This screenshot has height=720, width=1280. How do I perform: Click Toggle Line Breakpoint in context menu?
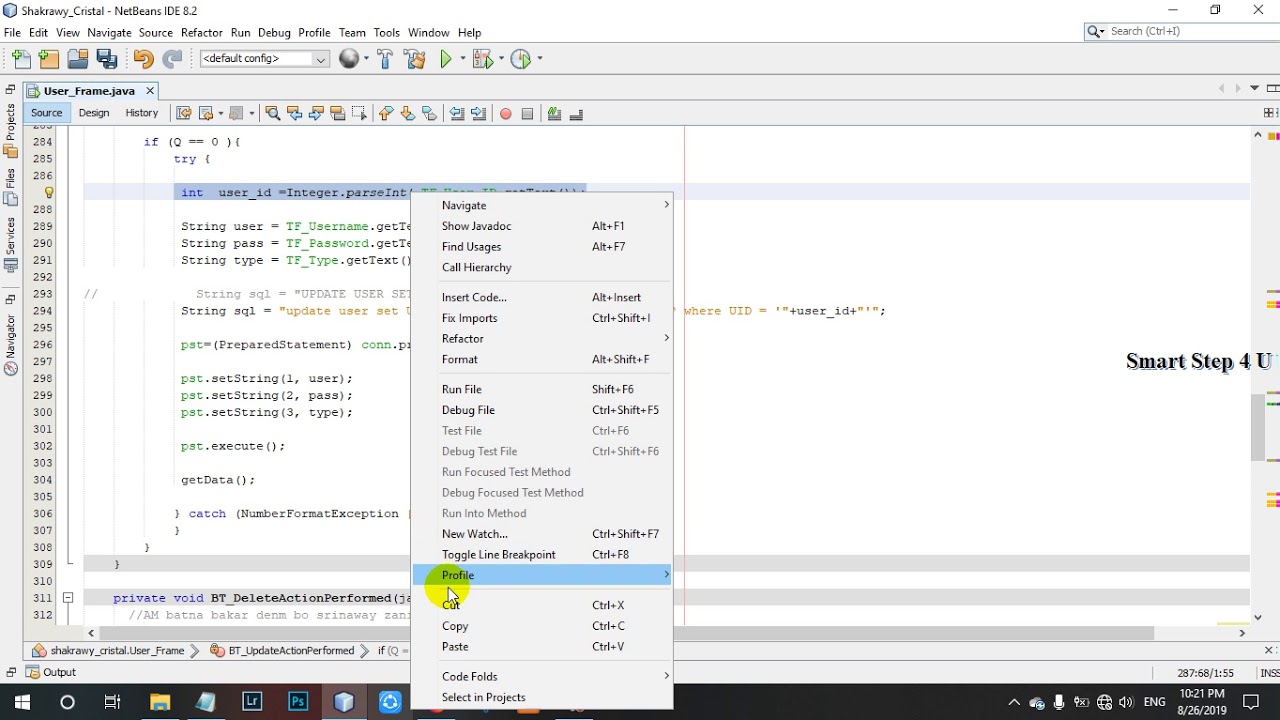543,554
